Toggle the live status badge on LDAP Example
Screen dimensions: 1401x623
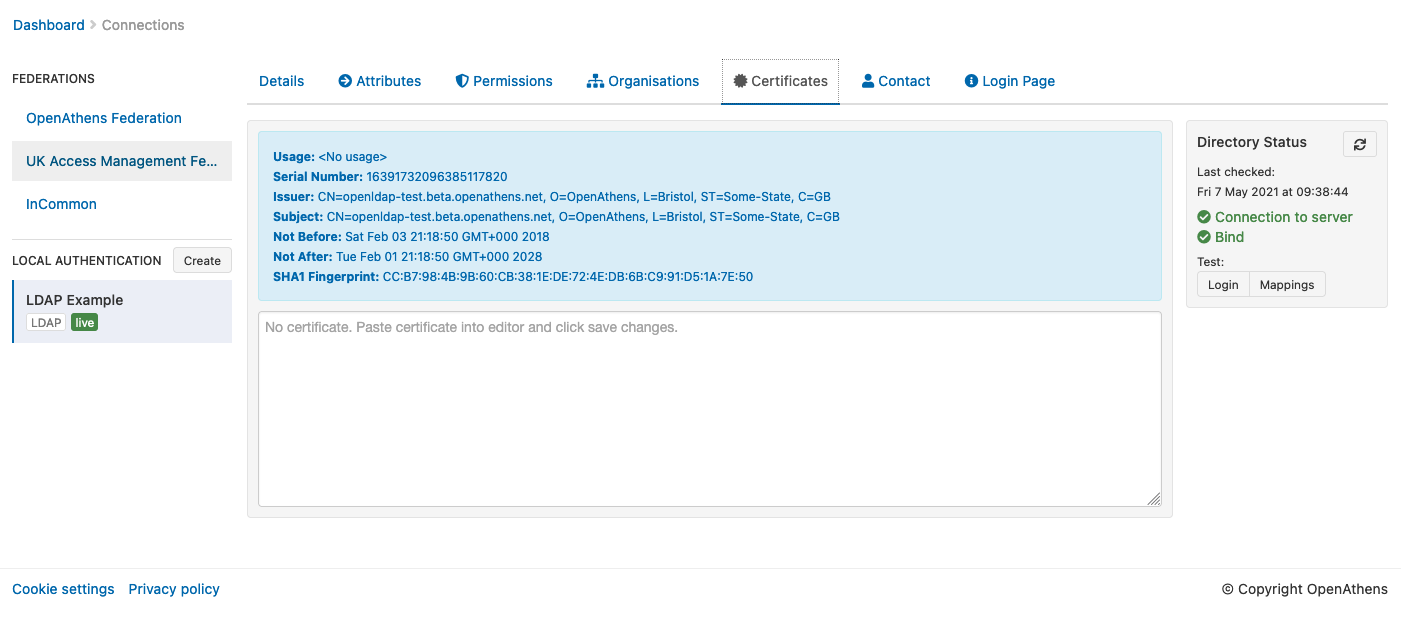84,322
